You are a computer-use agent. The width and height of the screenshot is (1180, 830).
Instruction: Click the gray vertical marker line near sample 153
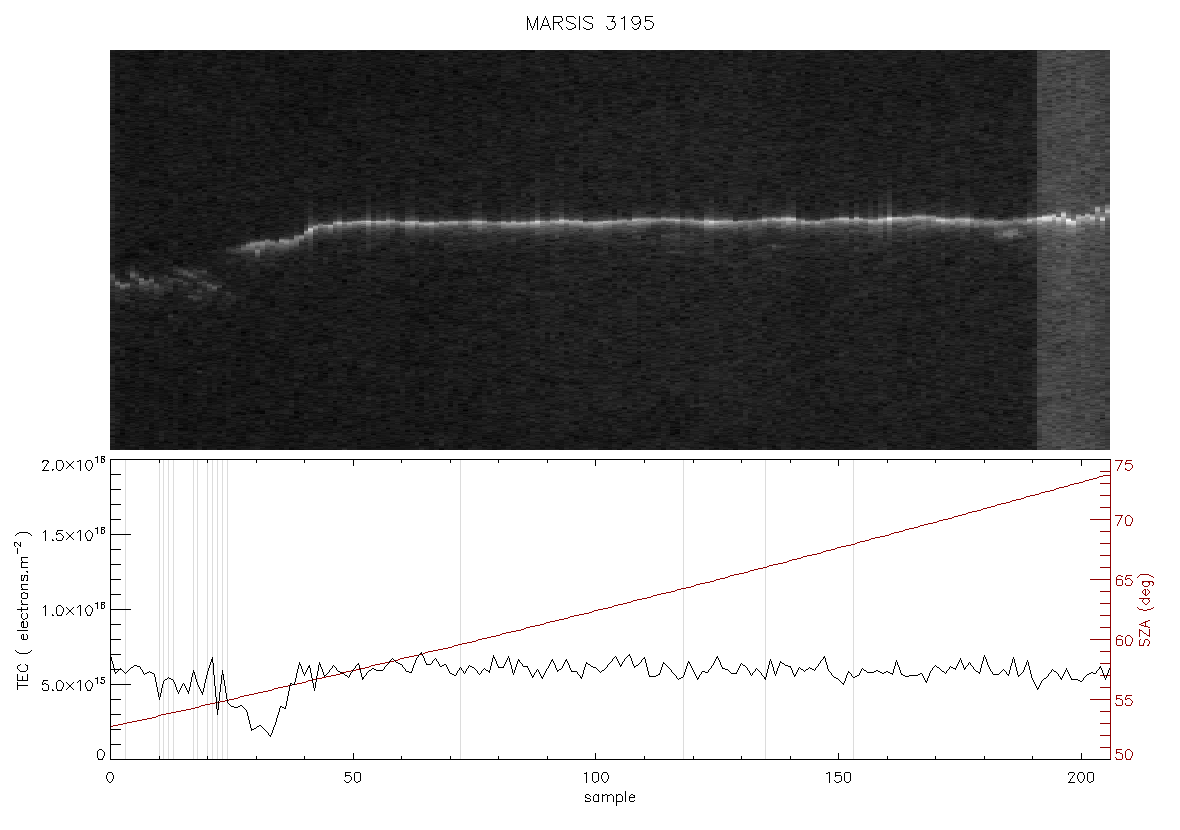point(853,610)
